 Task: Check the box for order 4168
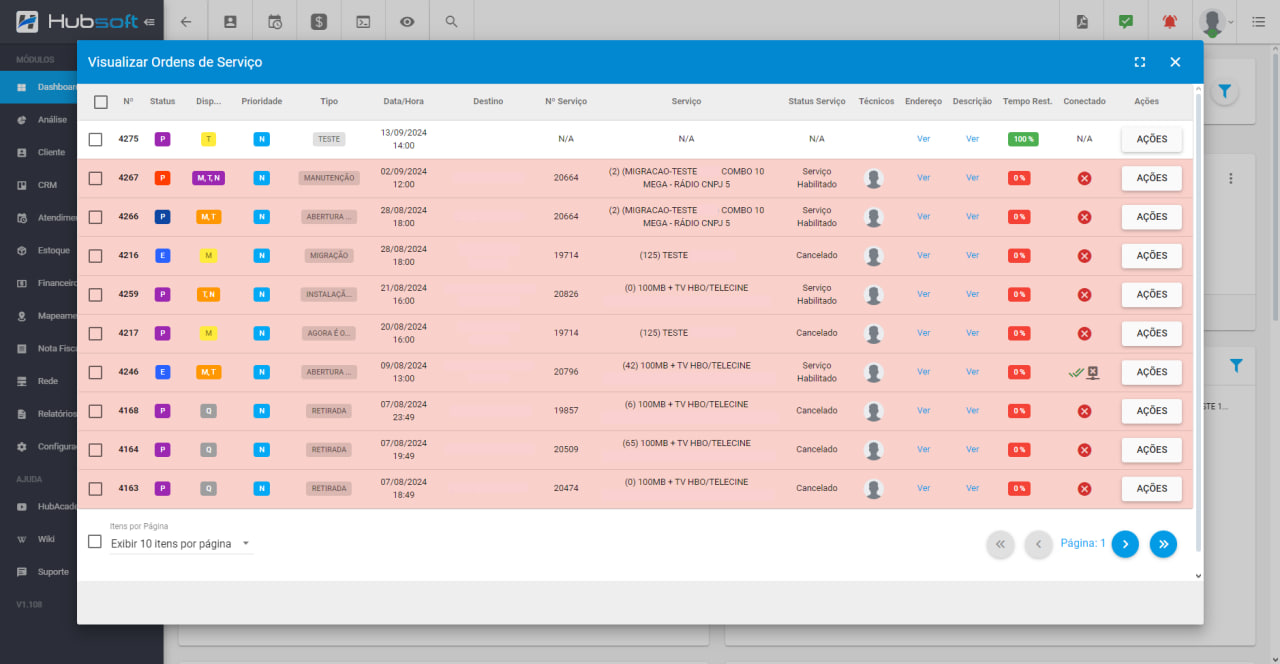pyautogui.click(x=95, y=411)
